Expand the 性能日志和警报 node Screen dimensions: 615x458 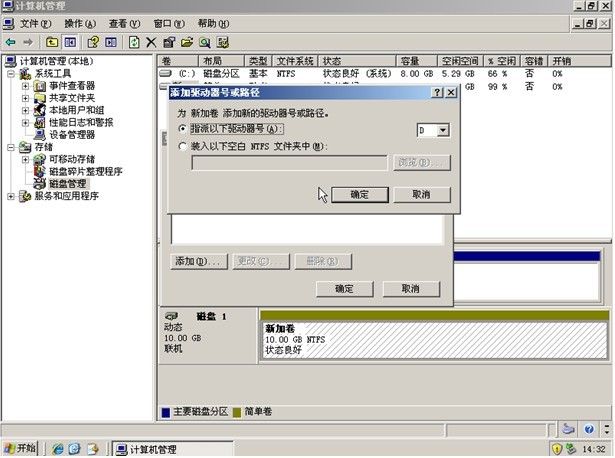(25, 122)
